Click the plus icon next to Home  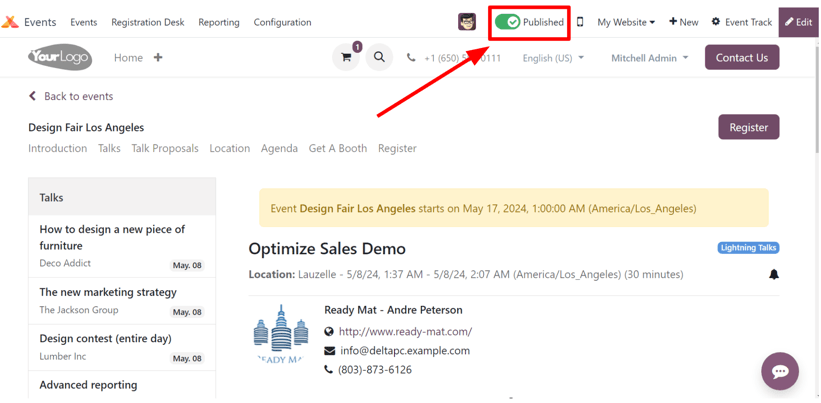158,58
